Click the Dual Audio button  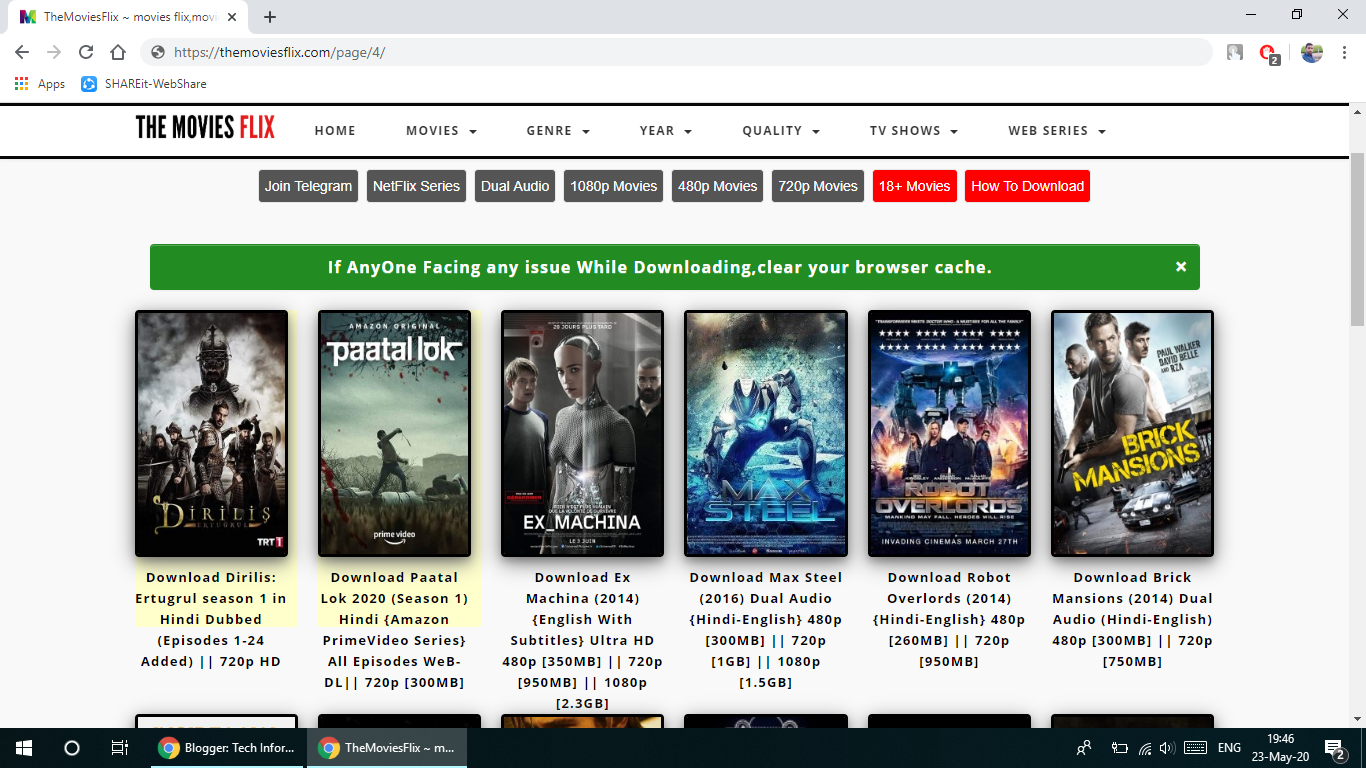[515, 186]
